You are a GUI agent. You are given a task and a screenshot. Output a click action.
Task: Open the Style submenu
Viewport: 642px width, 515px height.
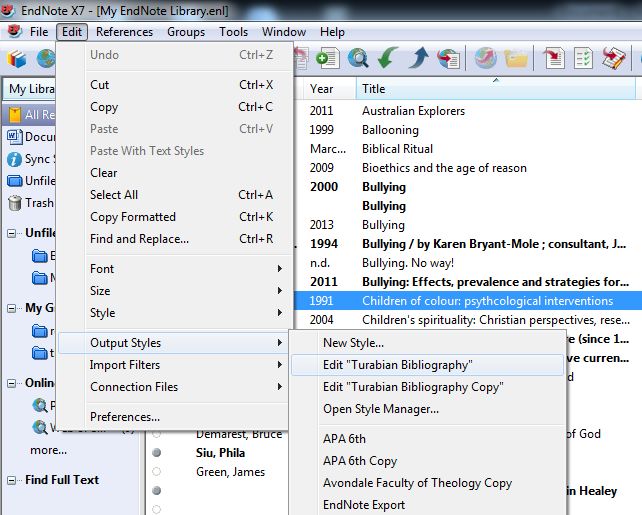click(175, 313)
